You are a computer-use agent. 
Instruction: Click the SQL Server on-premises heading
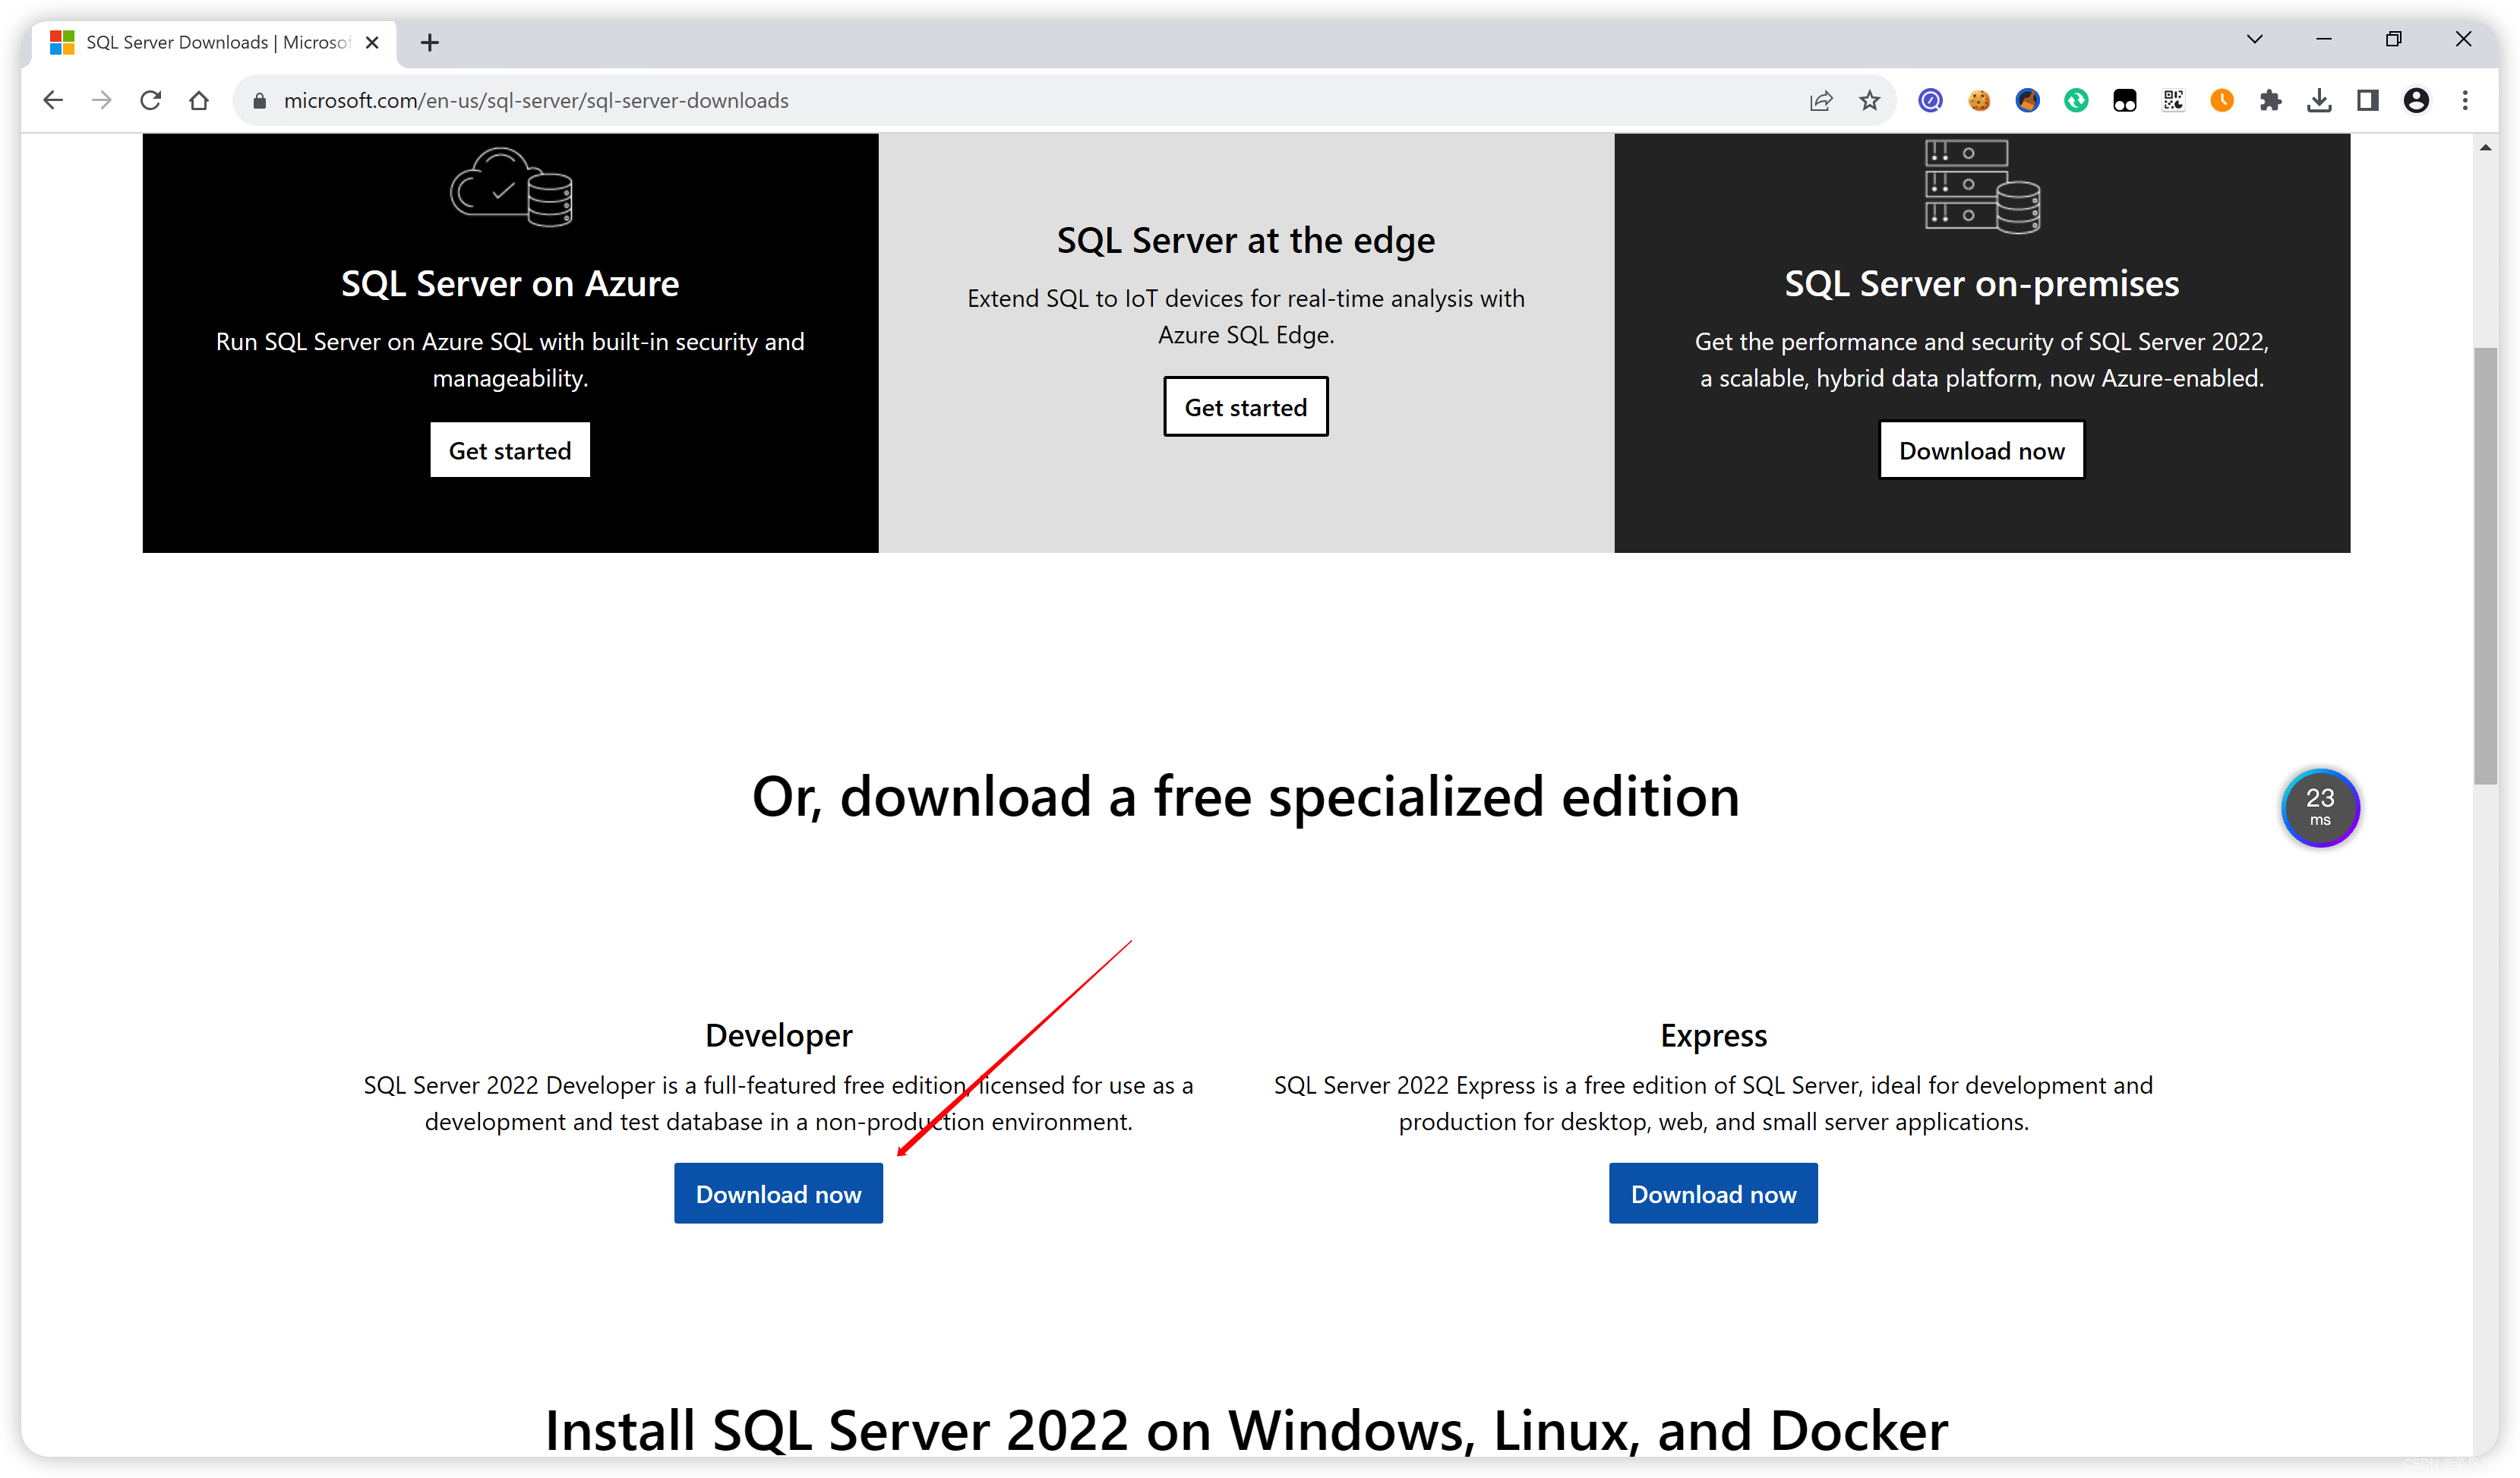pyautogui.click(x=1982, y=284)
